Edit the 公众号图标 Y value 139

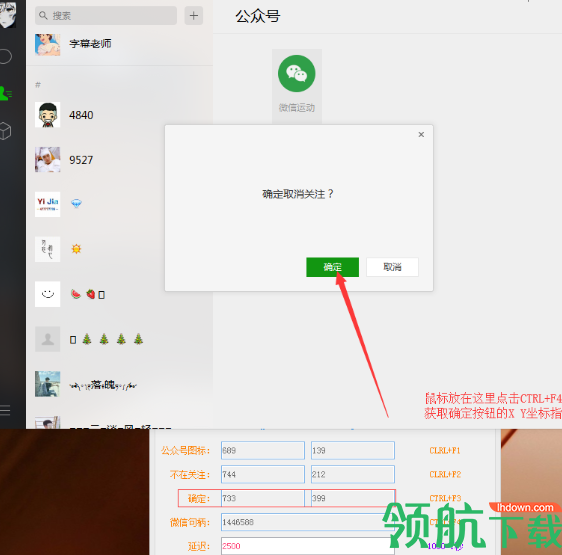[353, 450]
